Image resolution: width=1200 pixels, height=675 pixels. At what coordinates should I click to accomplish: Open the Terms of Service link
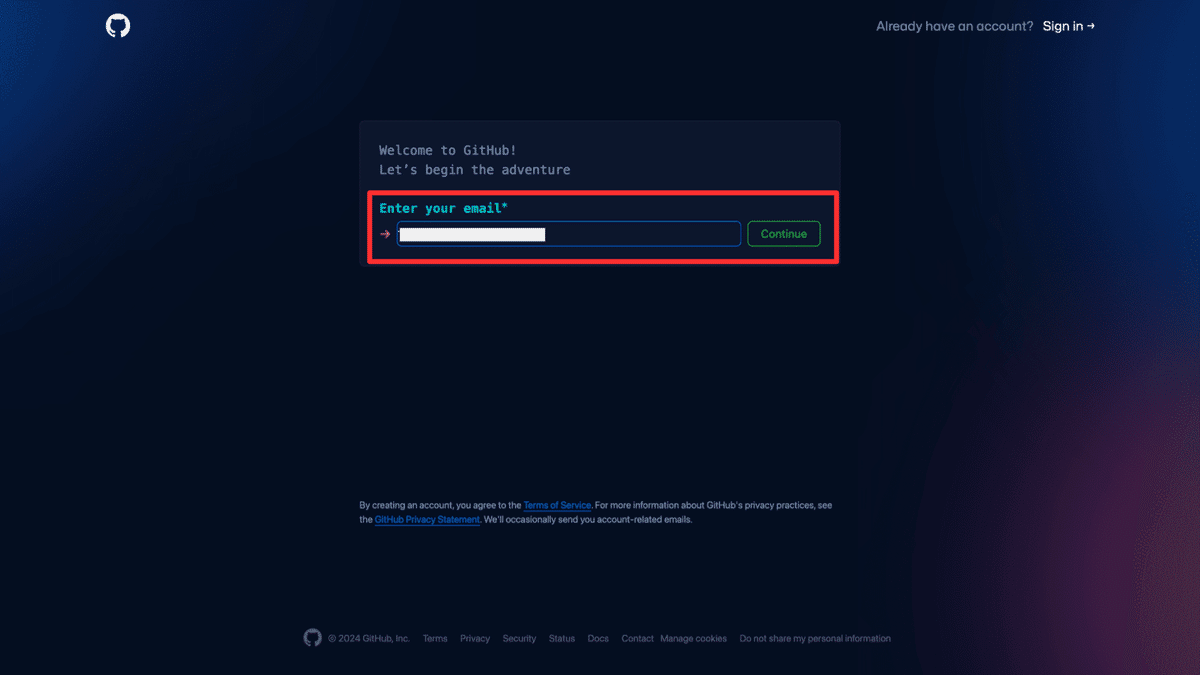(557, 505)
